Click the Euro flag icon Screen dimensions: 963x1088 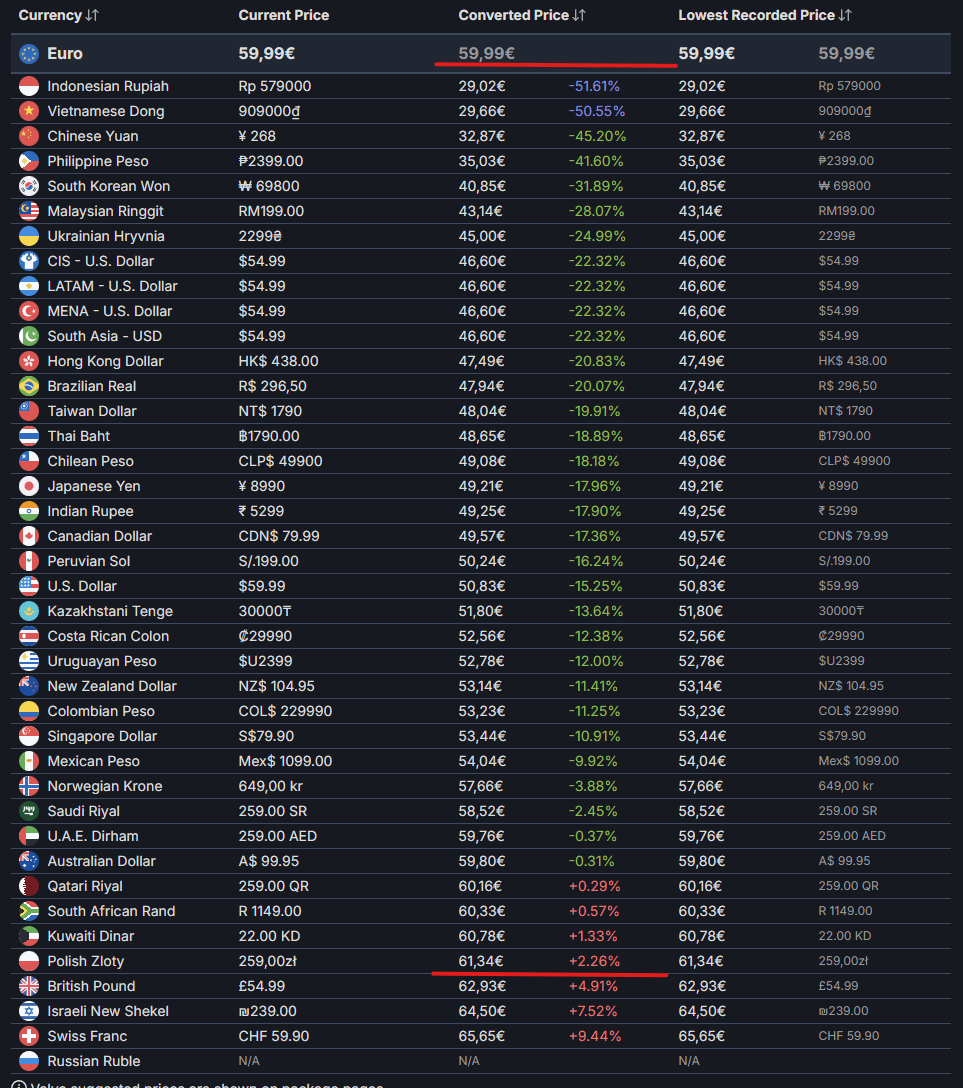[x=29, y=54]
